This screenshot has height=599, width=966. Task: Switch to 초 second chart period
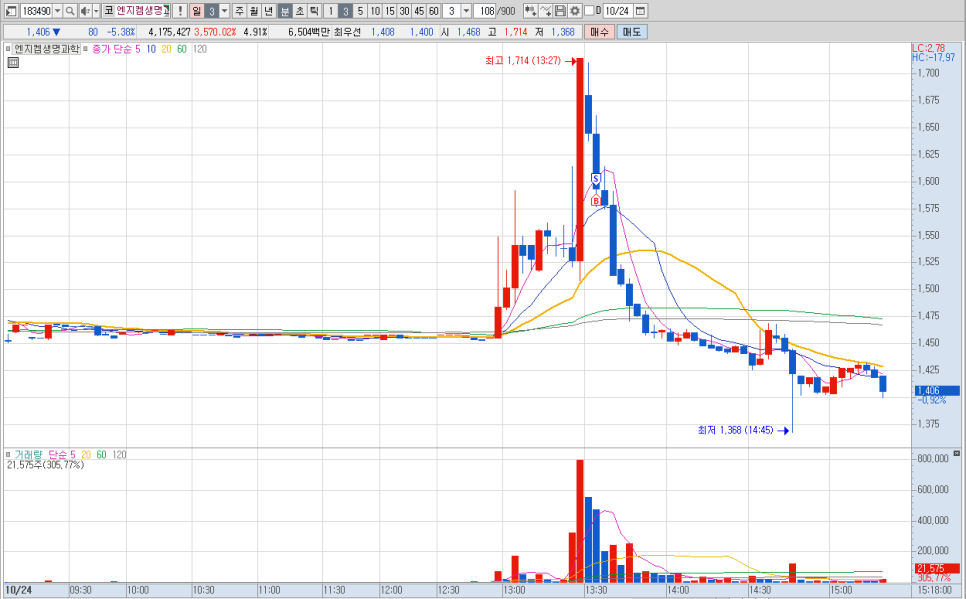click(299, 11)
